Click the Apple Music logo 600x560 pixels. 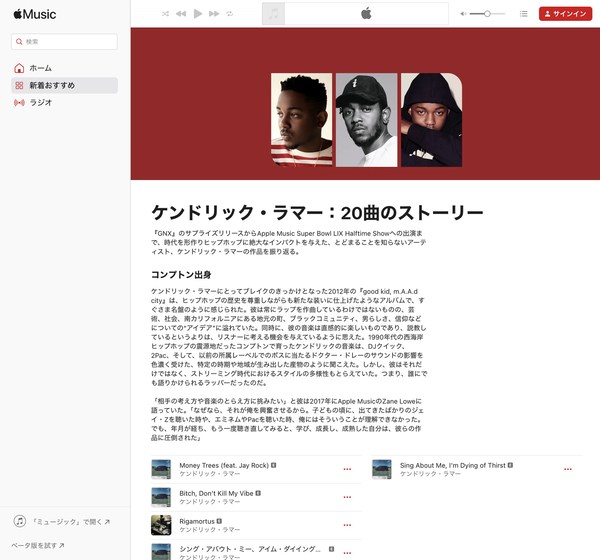(35, 14)
